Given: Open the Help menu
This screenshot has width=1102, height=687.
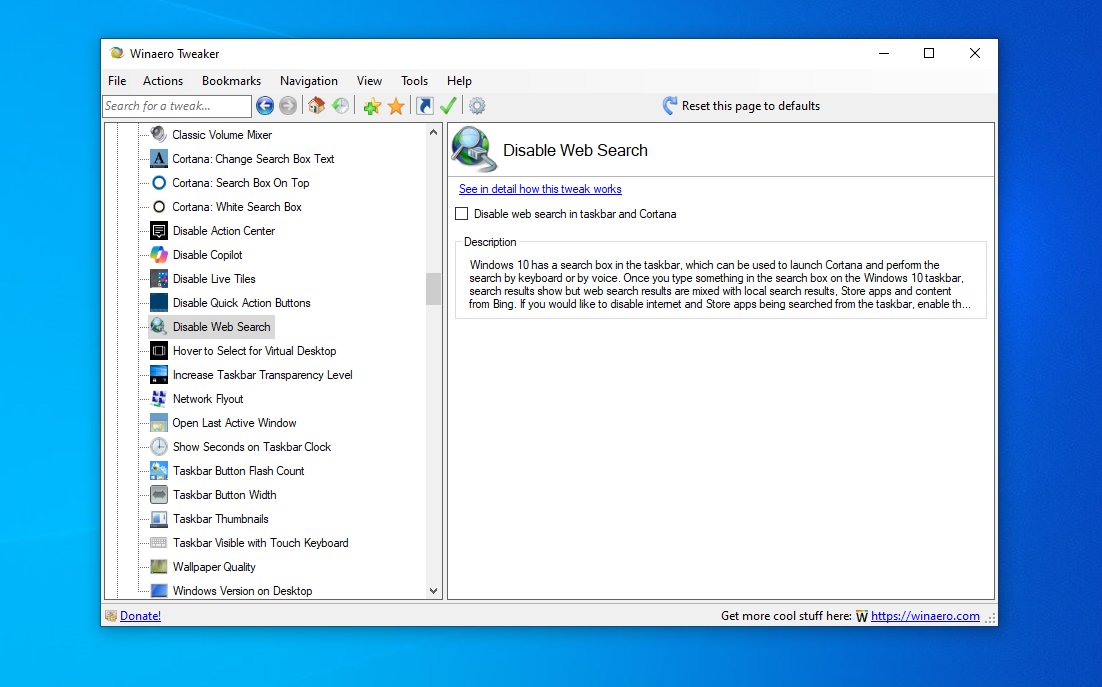Looking at the screenshot, I should click(459, 81).
